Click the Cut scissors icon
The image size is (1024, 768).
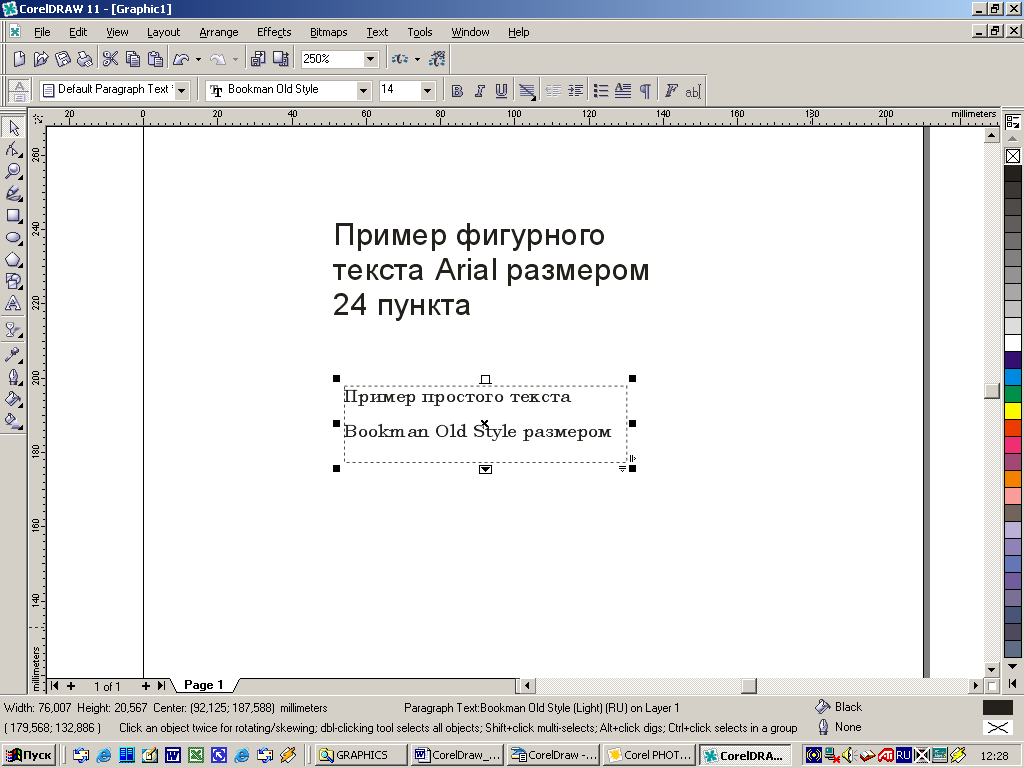[110, 59]
